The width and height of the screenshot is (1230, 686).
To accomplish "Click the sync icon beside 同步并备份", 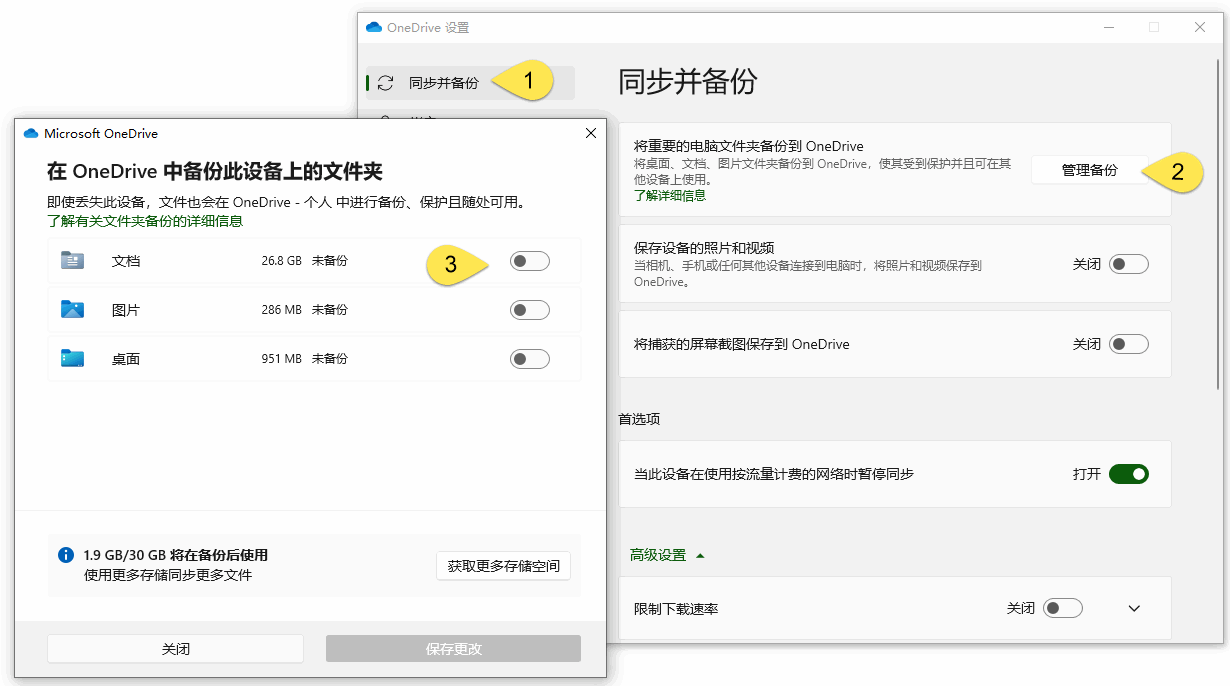I will (x=386, y=83).
